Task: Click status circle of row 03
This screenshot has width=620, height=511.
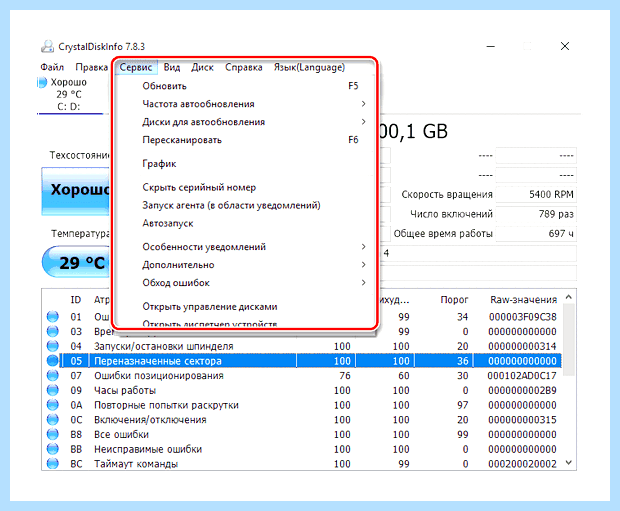Action: click(x=53, y=331)
